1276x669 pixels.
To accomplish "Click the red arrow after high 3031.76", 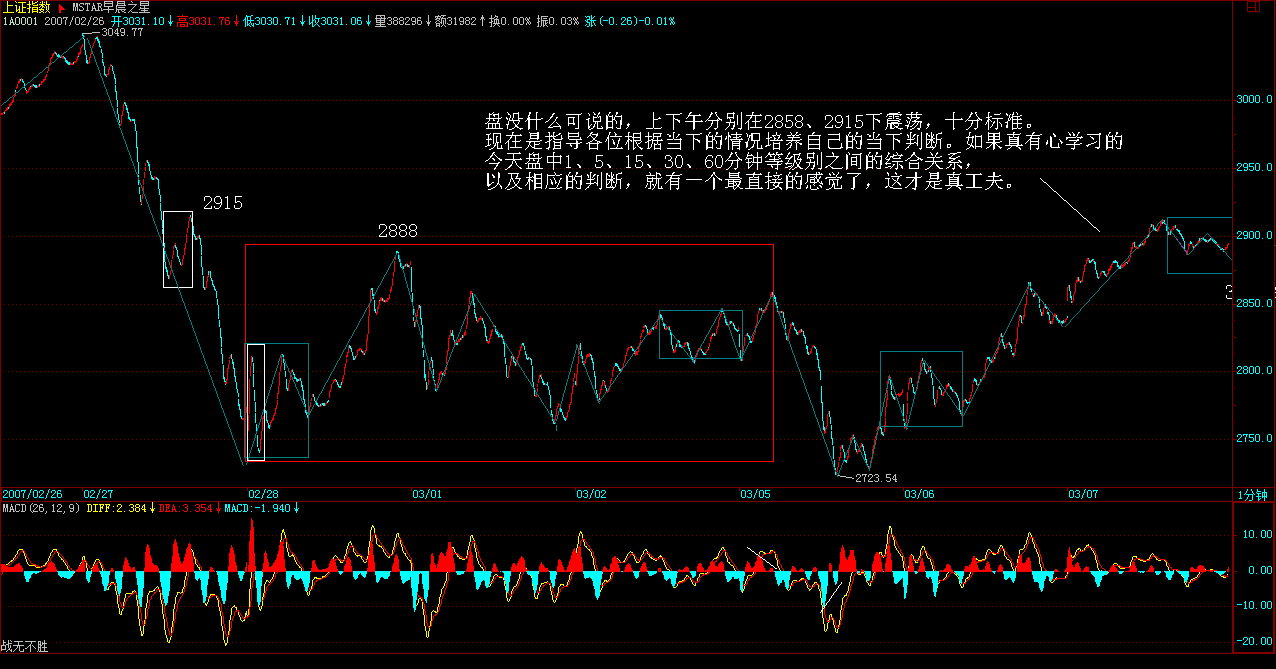I will 236,21.
